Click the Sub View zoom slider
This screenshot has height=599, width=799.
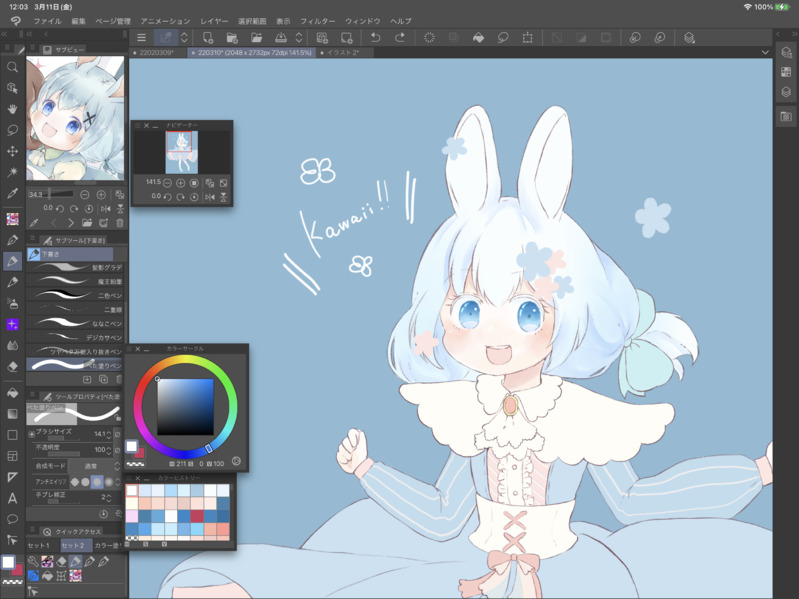point(61,194)
